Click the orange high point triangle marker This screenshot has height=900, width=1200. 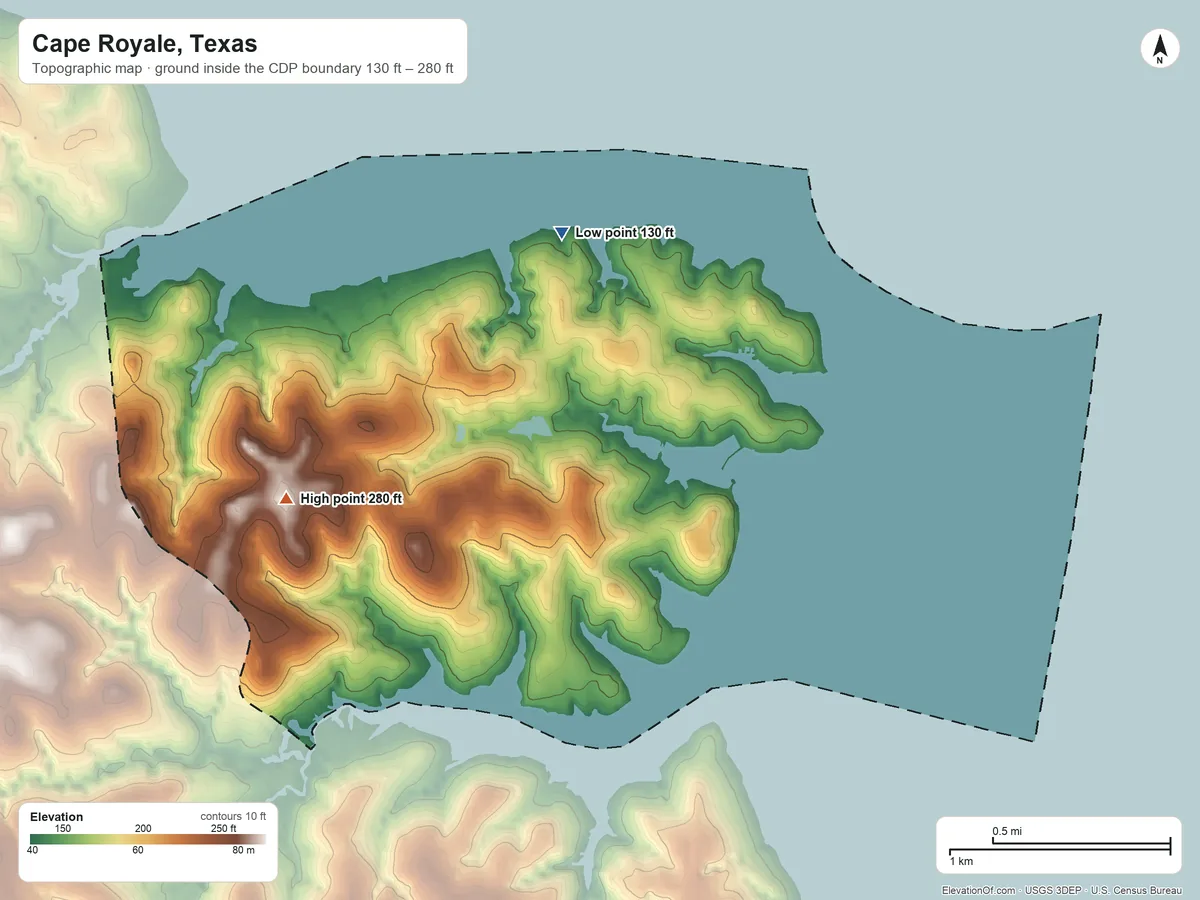[287, 498]
